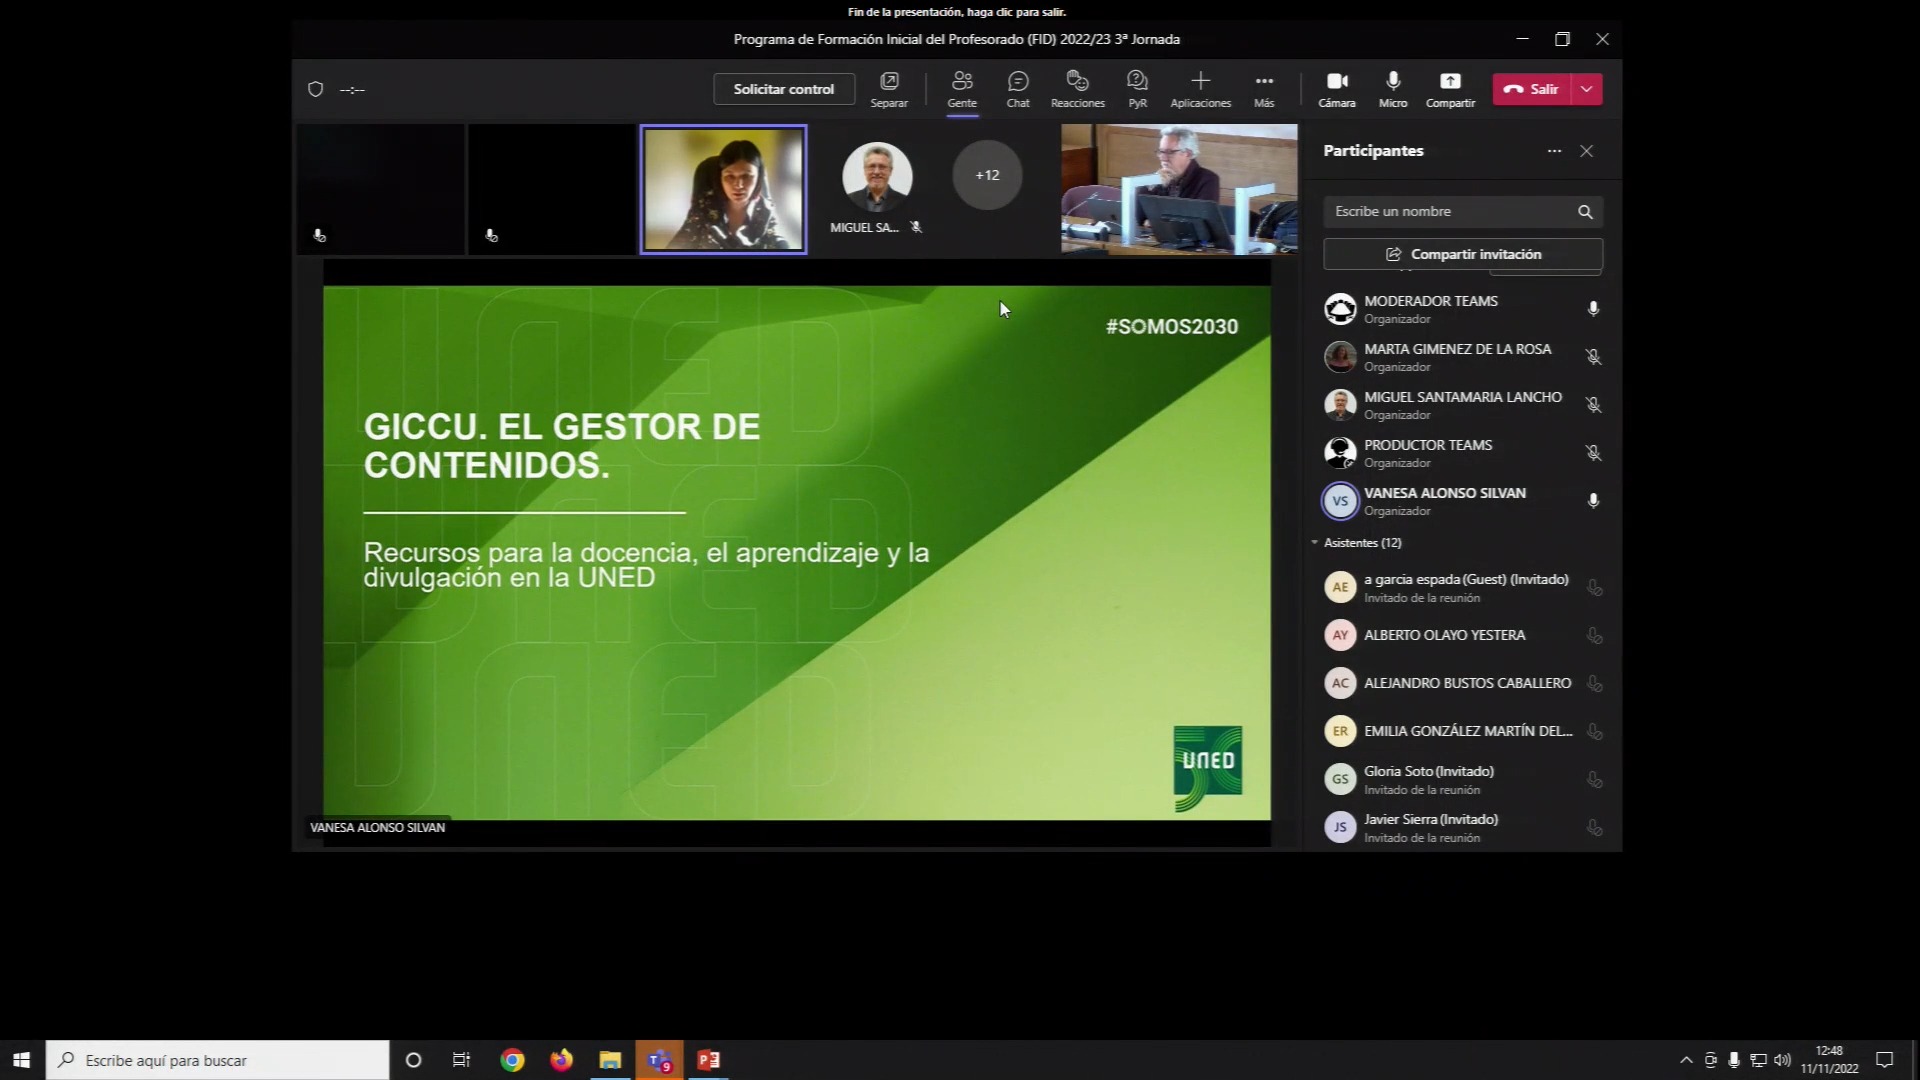Click ALBERTO OLAYO YESTERA mic status icon
The image size is (1920, 1080).
[x=1595, y=636]
